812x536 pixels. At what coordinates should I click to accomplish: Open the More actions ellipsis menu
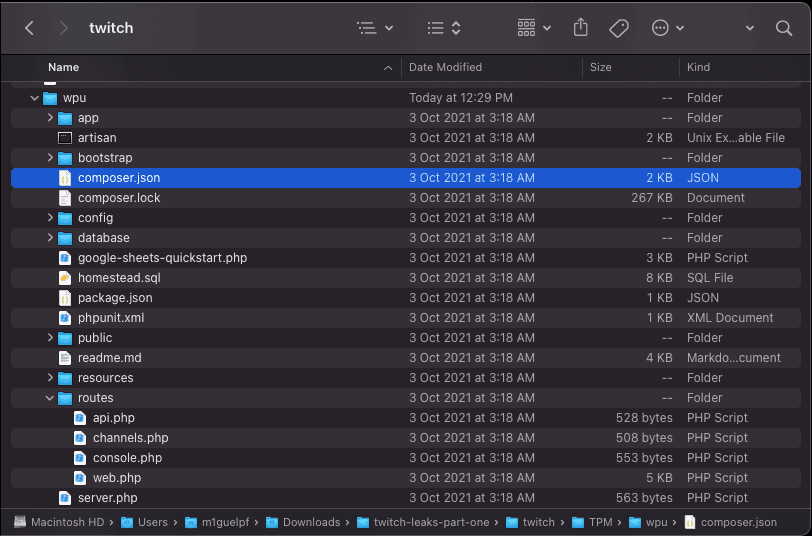tap(667, 28)
